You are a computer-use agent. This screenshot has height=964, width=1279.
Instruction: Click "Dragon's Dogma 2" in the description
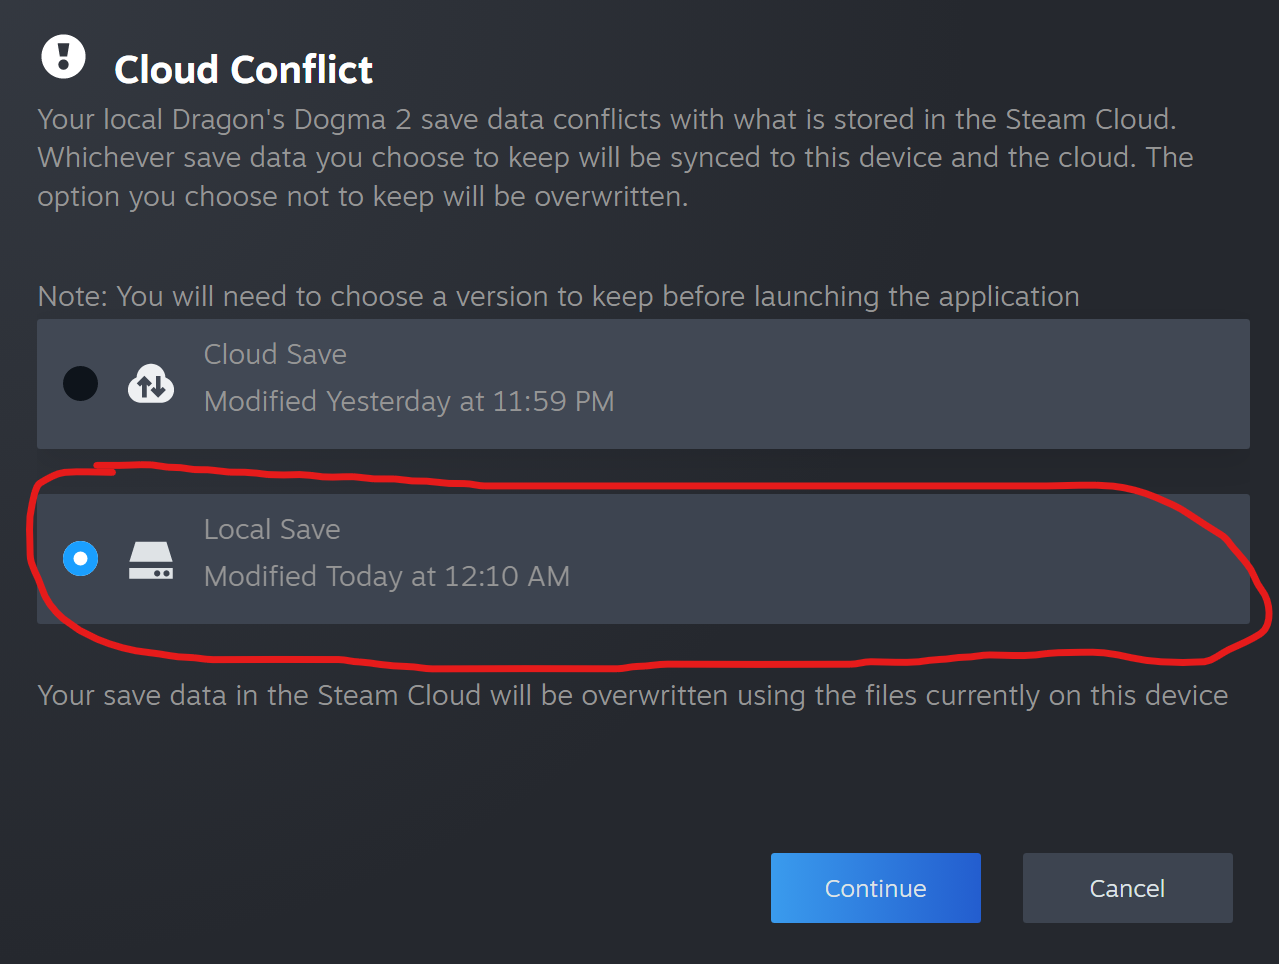click(x=292, y=120)
